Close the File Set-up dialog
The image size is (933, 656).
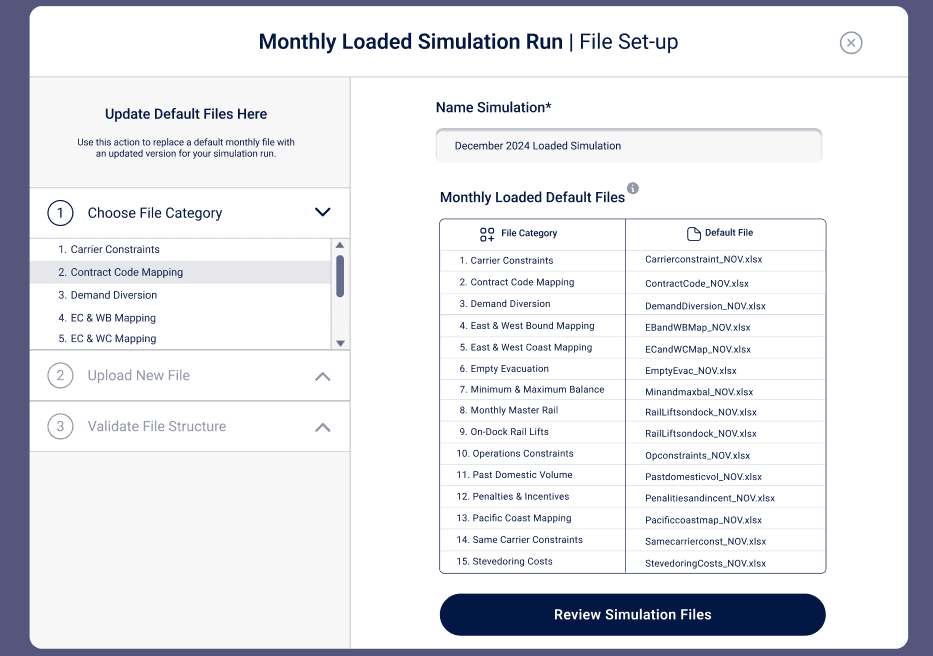point(851,43)
